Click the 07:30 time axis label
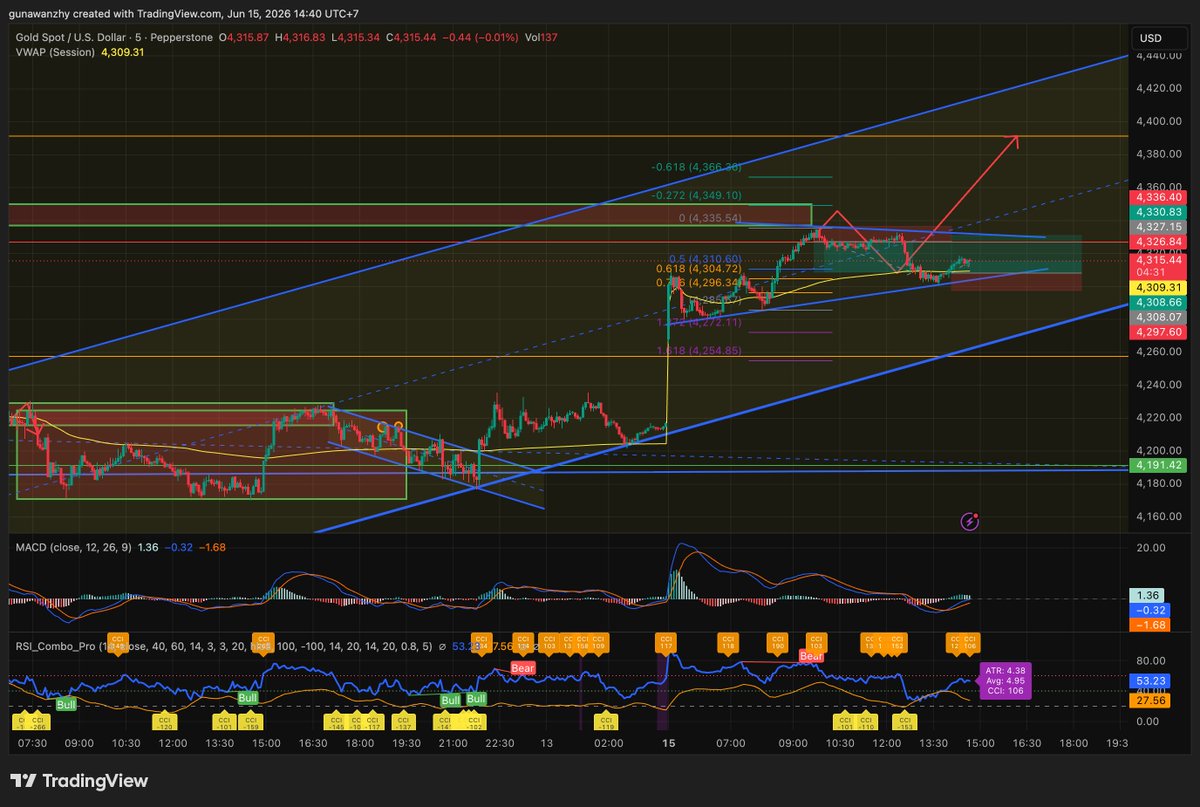 (x=32, y=743)
